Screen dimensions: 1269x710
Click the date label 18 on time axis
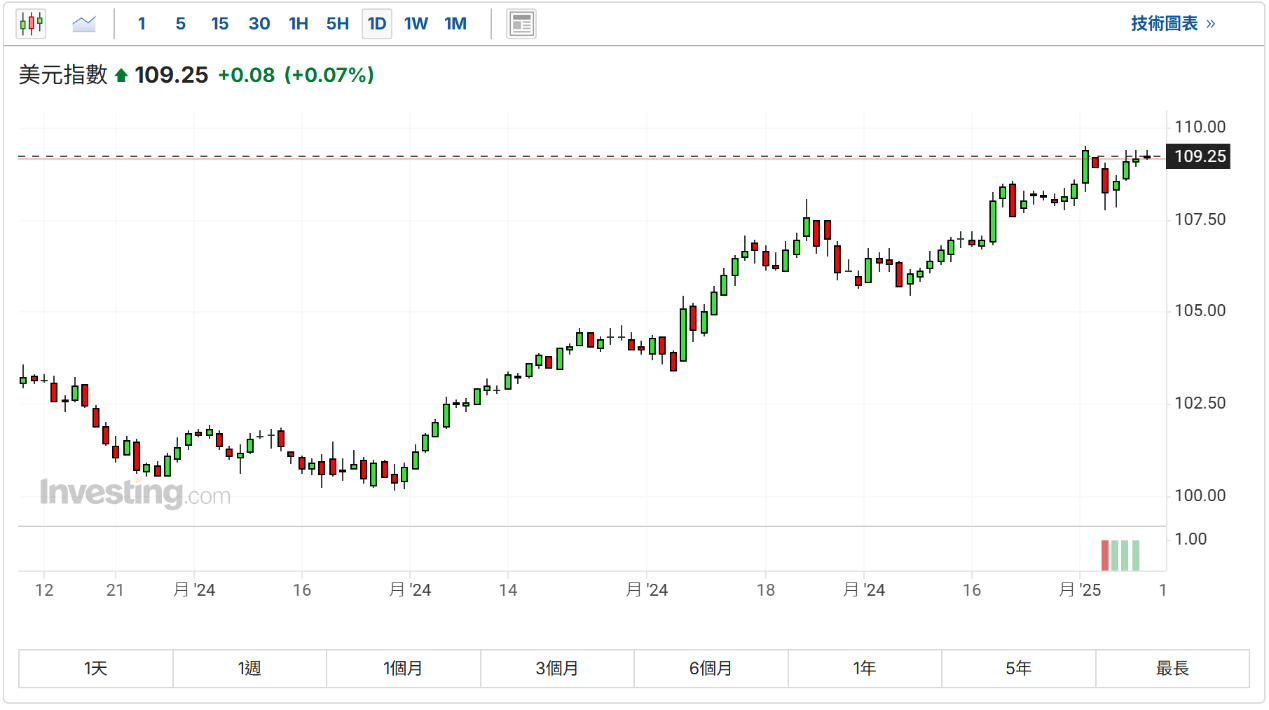pyautogui.click(x=765, y=590)
